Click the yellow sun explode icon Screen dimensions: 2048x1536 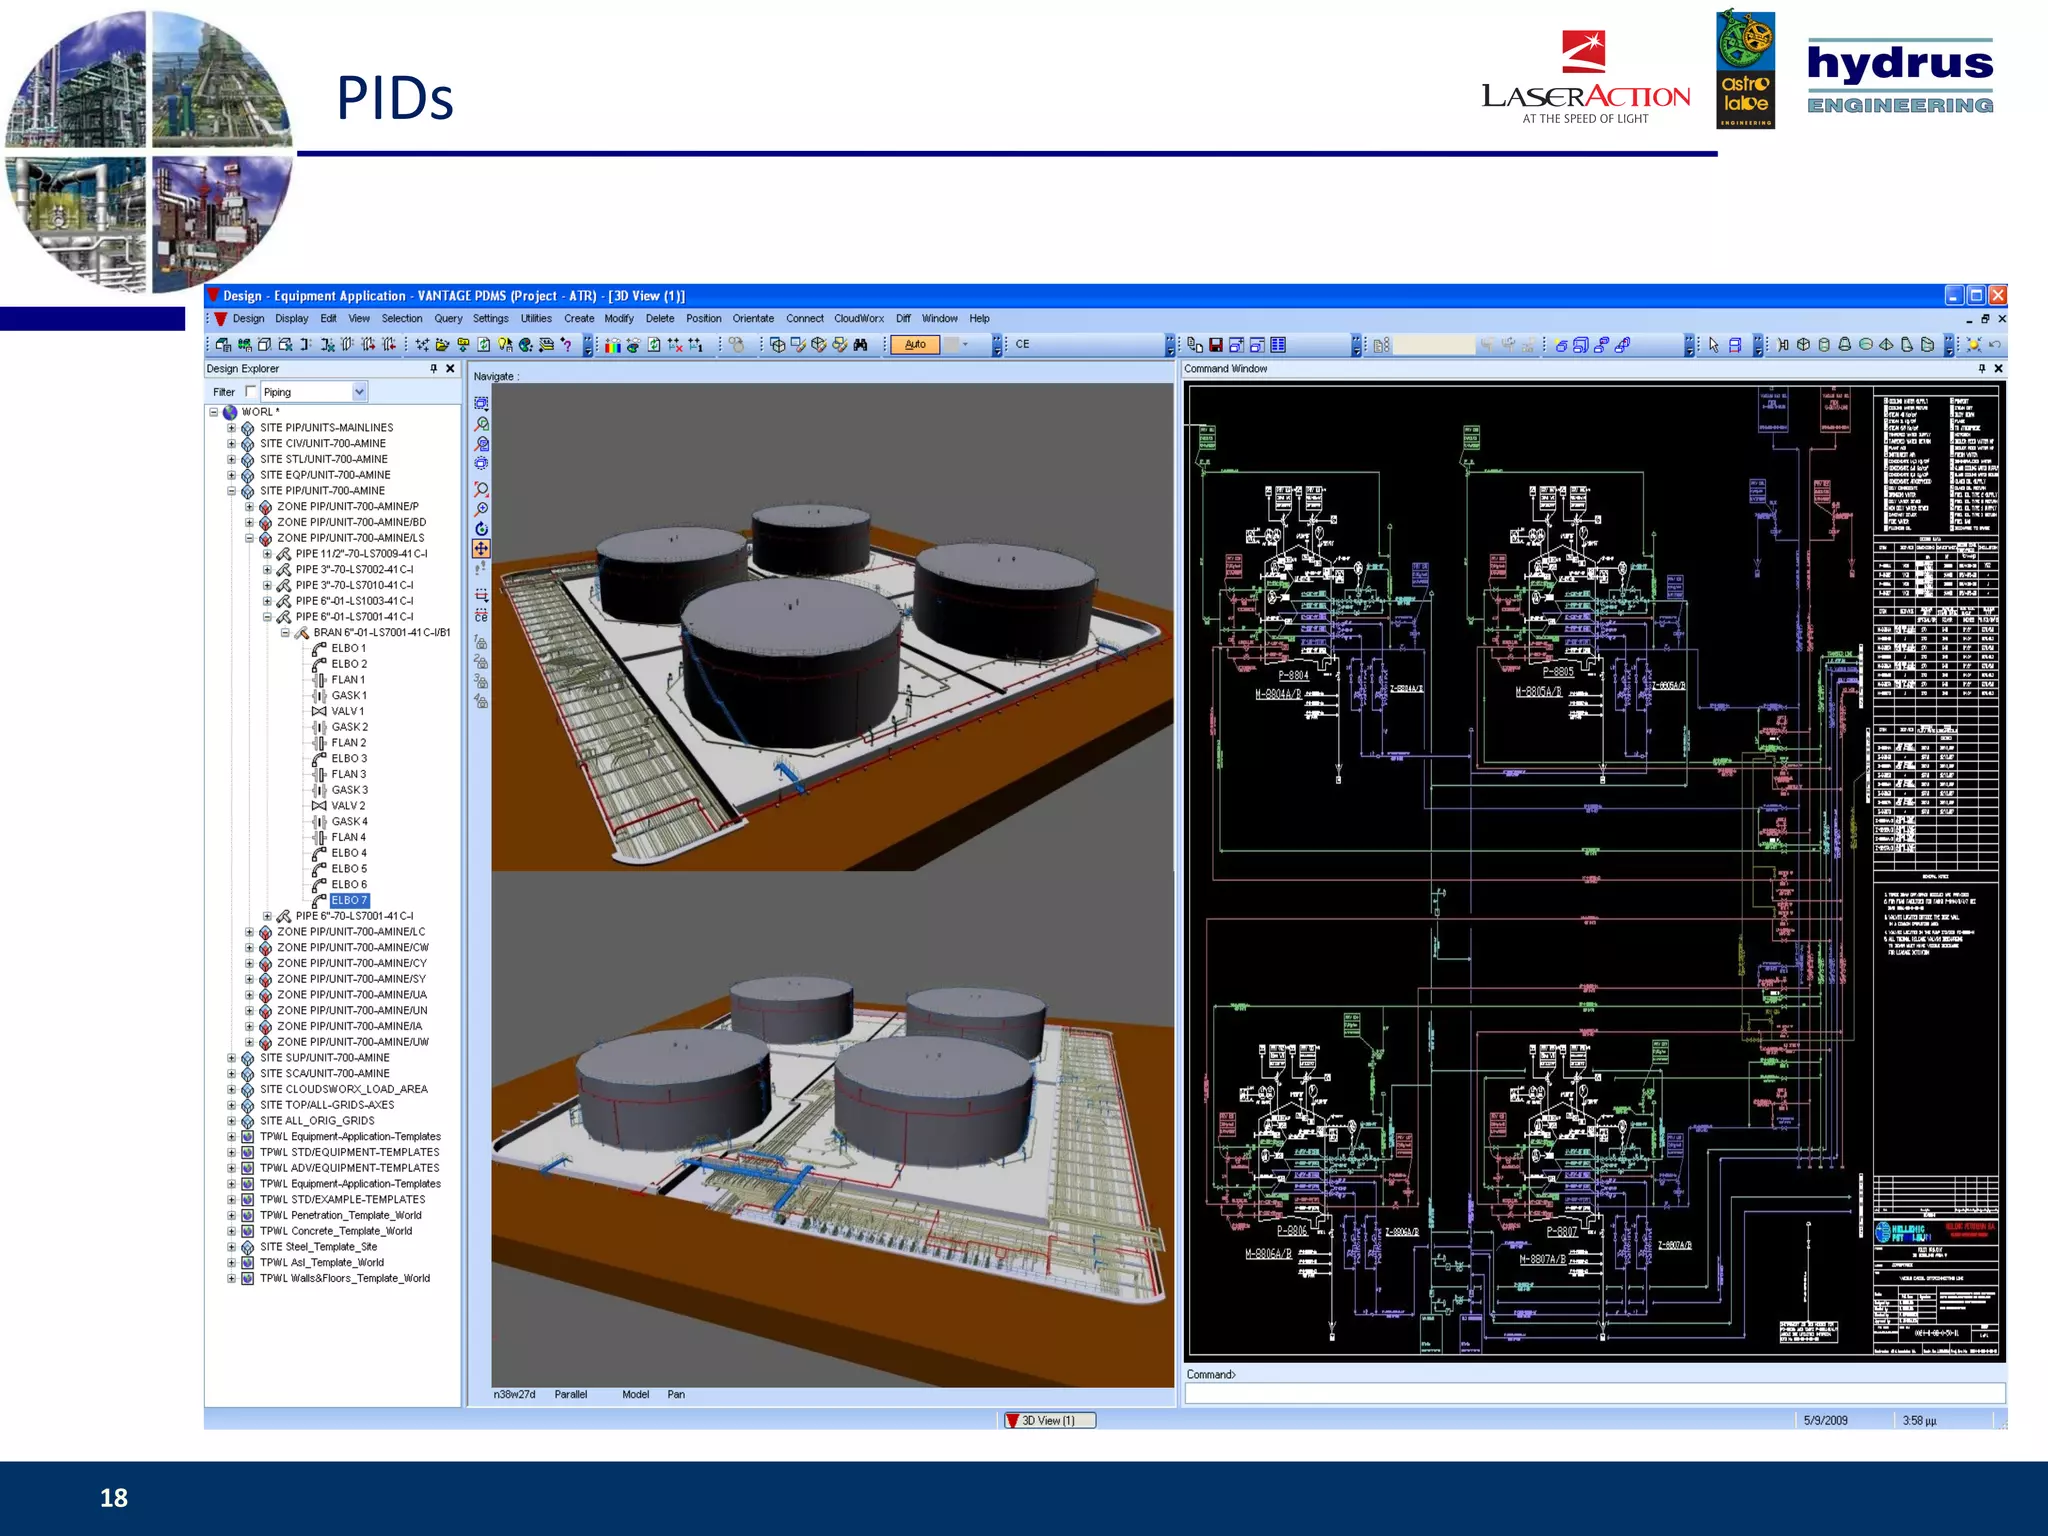[x=1973, y=345]
